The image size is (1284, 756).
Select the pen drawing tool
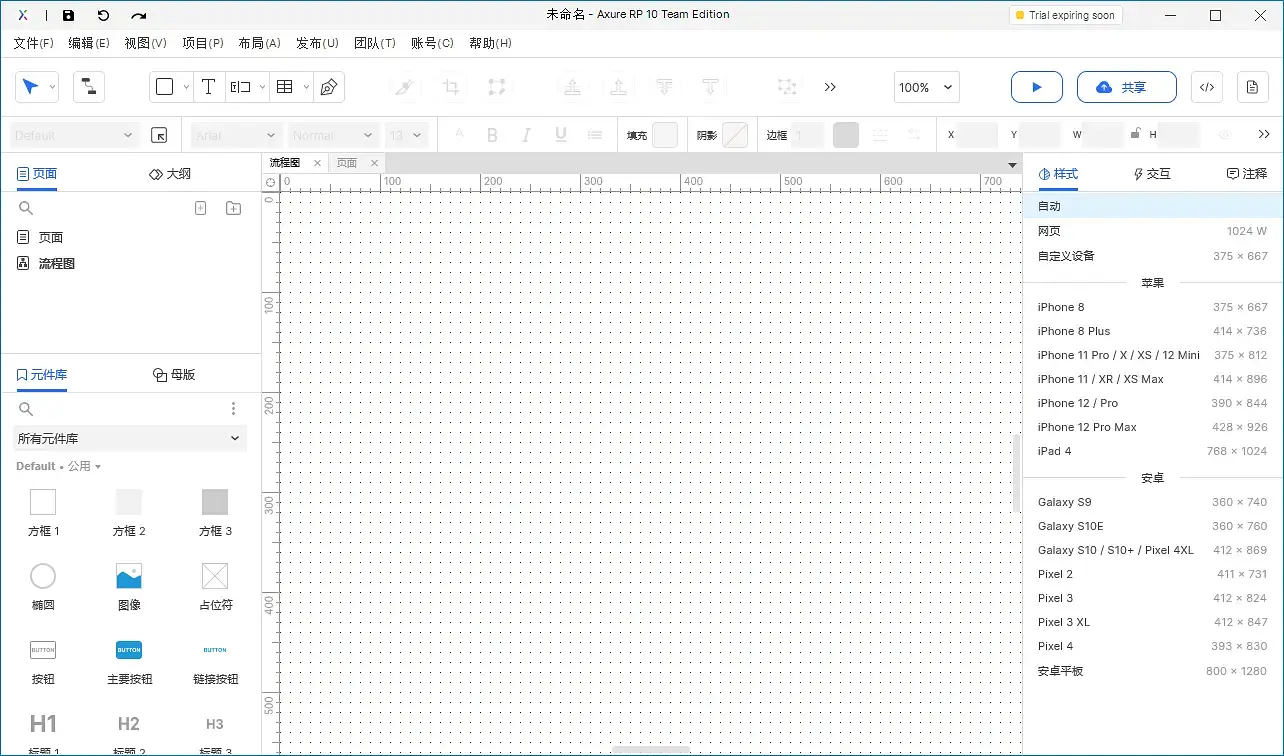(x=327, y=87)
